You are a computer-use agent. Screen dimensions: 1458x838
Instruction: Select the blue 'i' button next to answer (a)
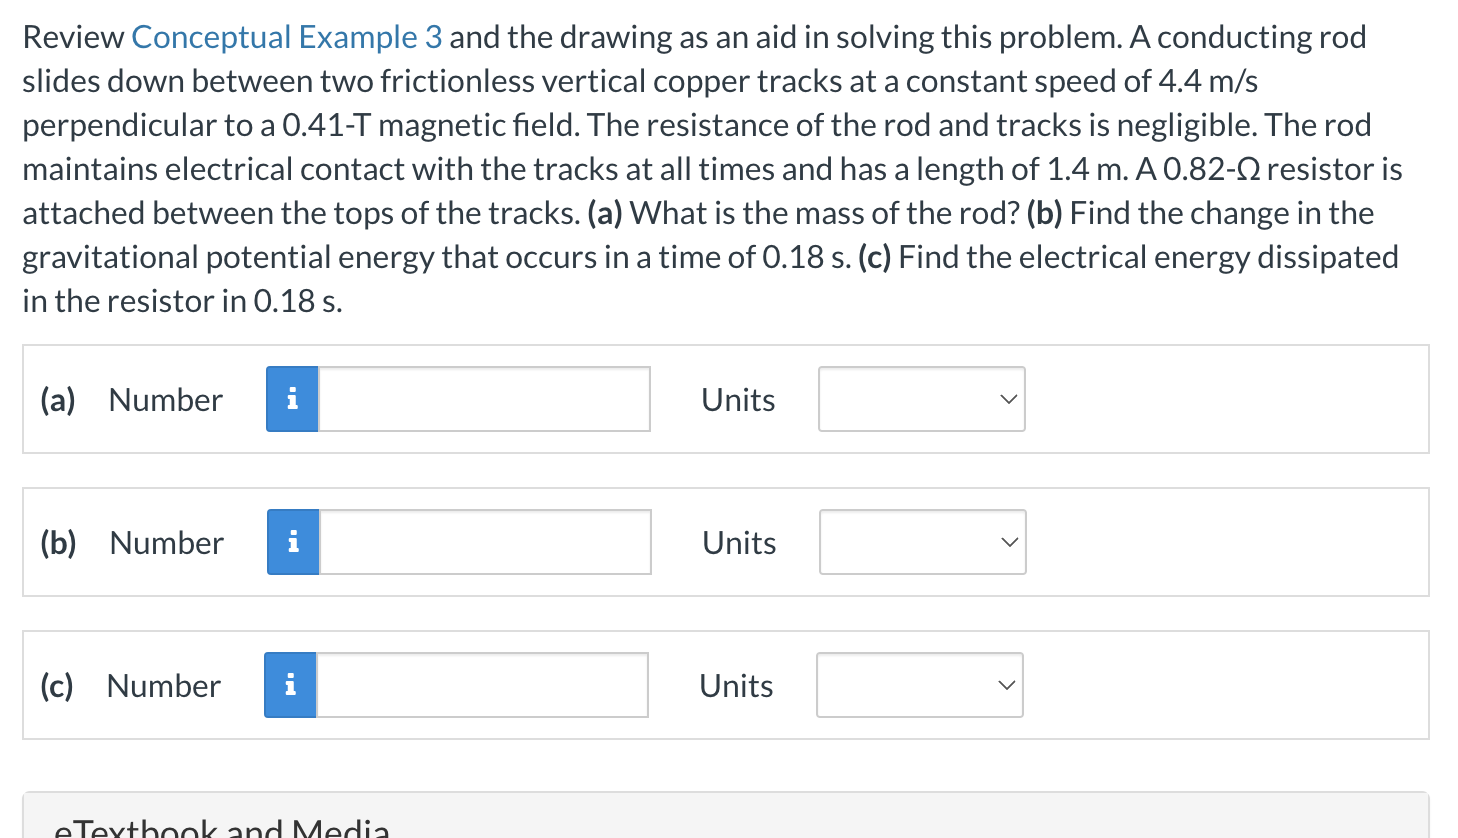291,398
